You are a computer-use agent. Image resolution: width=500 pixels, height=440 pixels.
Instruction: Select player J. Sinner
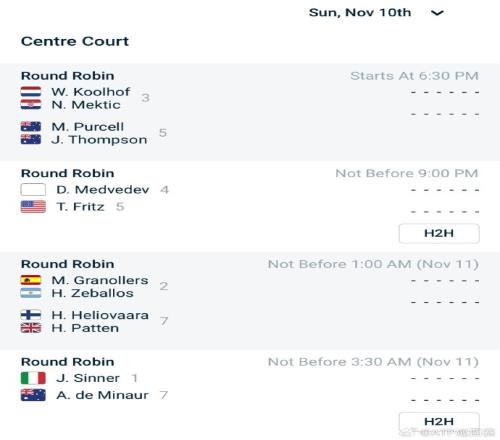pyautogui.click(x=88, y=378)
